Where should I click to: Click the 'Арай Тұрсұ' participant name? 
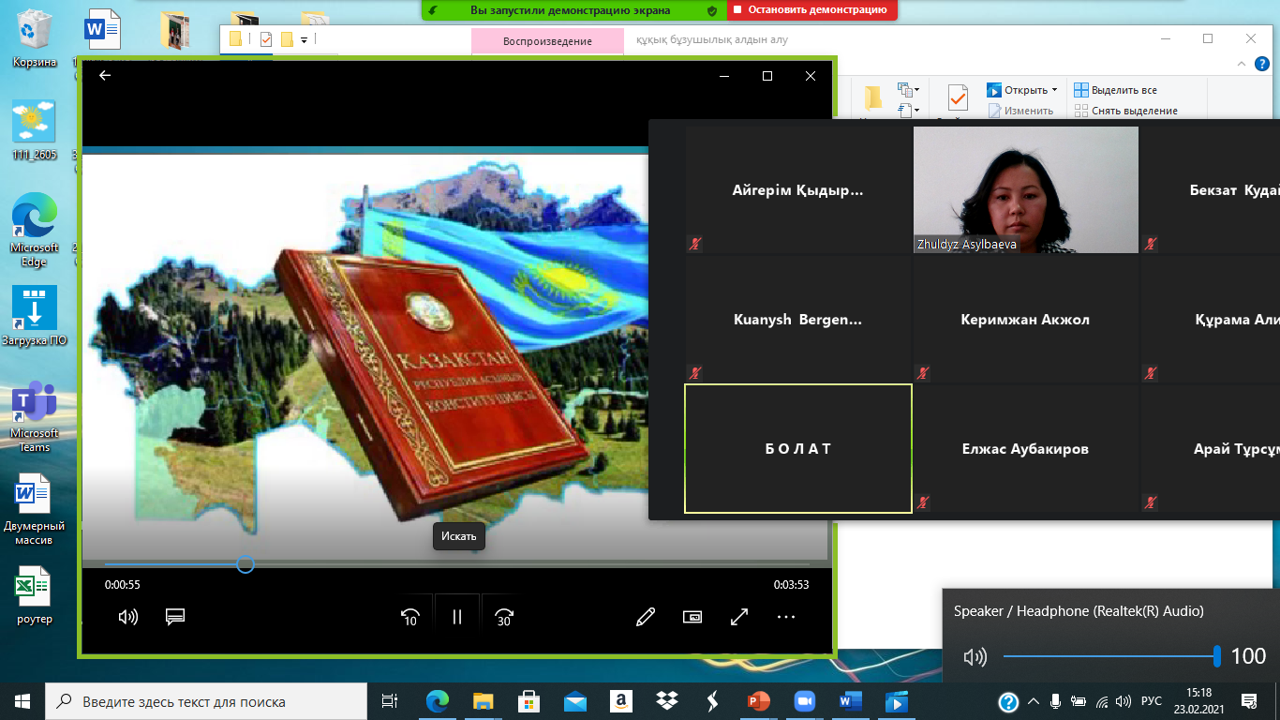(x=1236, y=449)
